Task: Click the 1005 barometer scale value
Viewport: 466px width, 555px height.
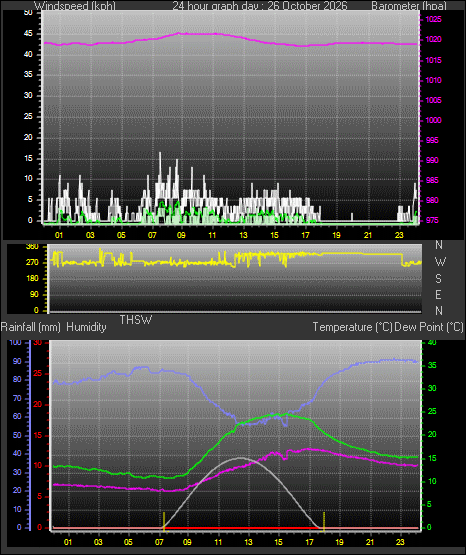Action: [x=433, y=100]
